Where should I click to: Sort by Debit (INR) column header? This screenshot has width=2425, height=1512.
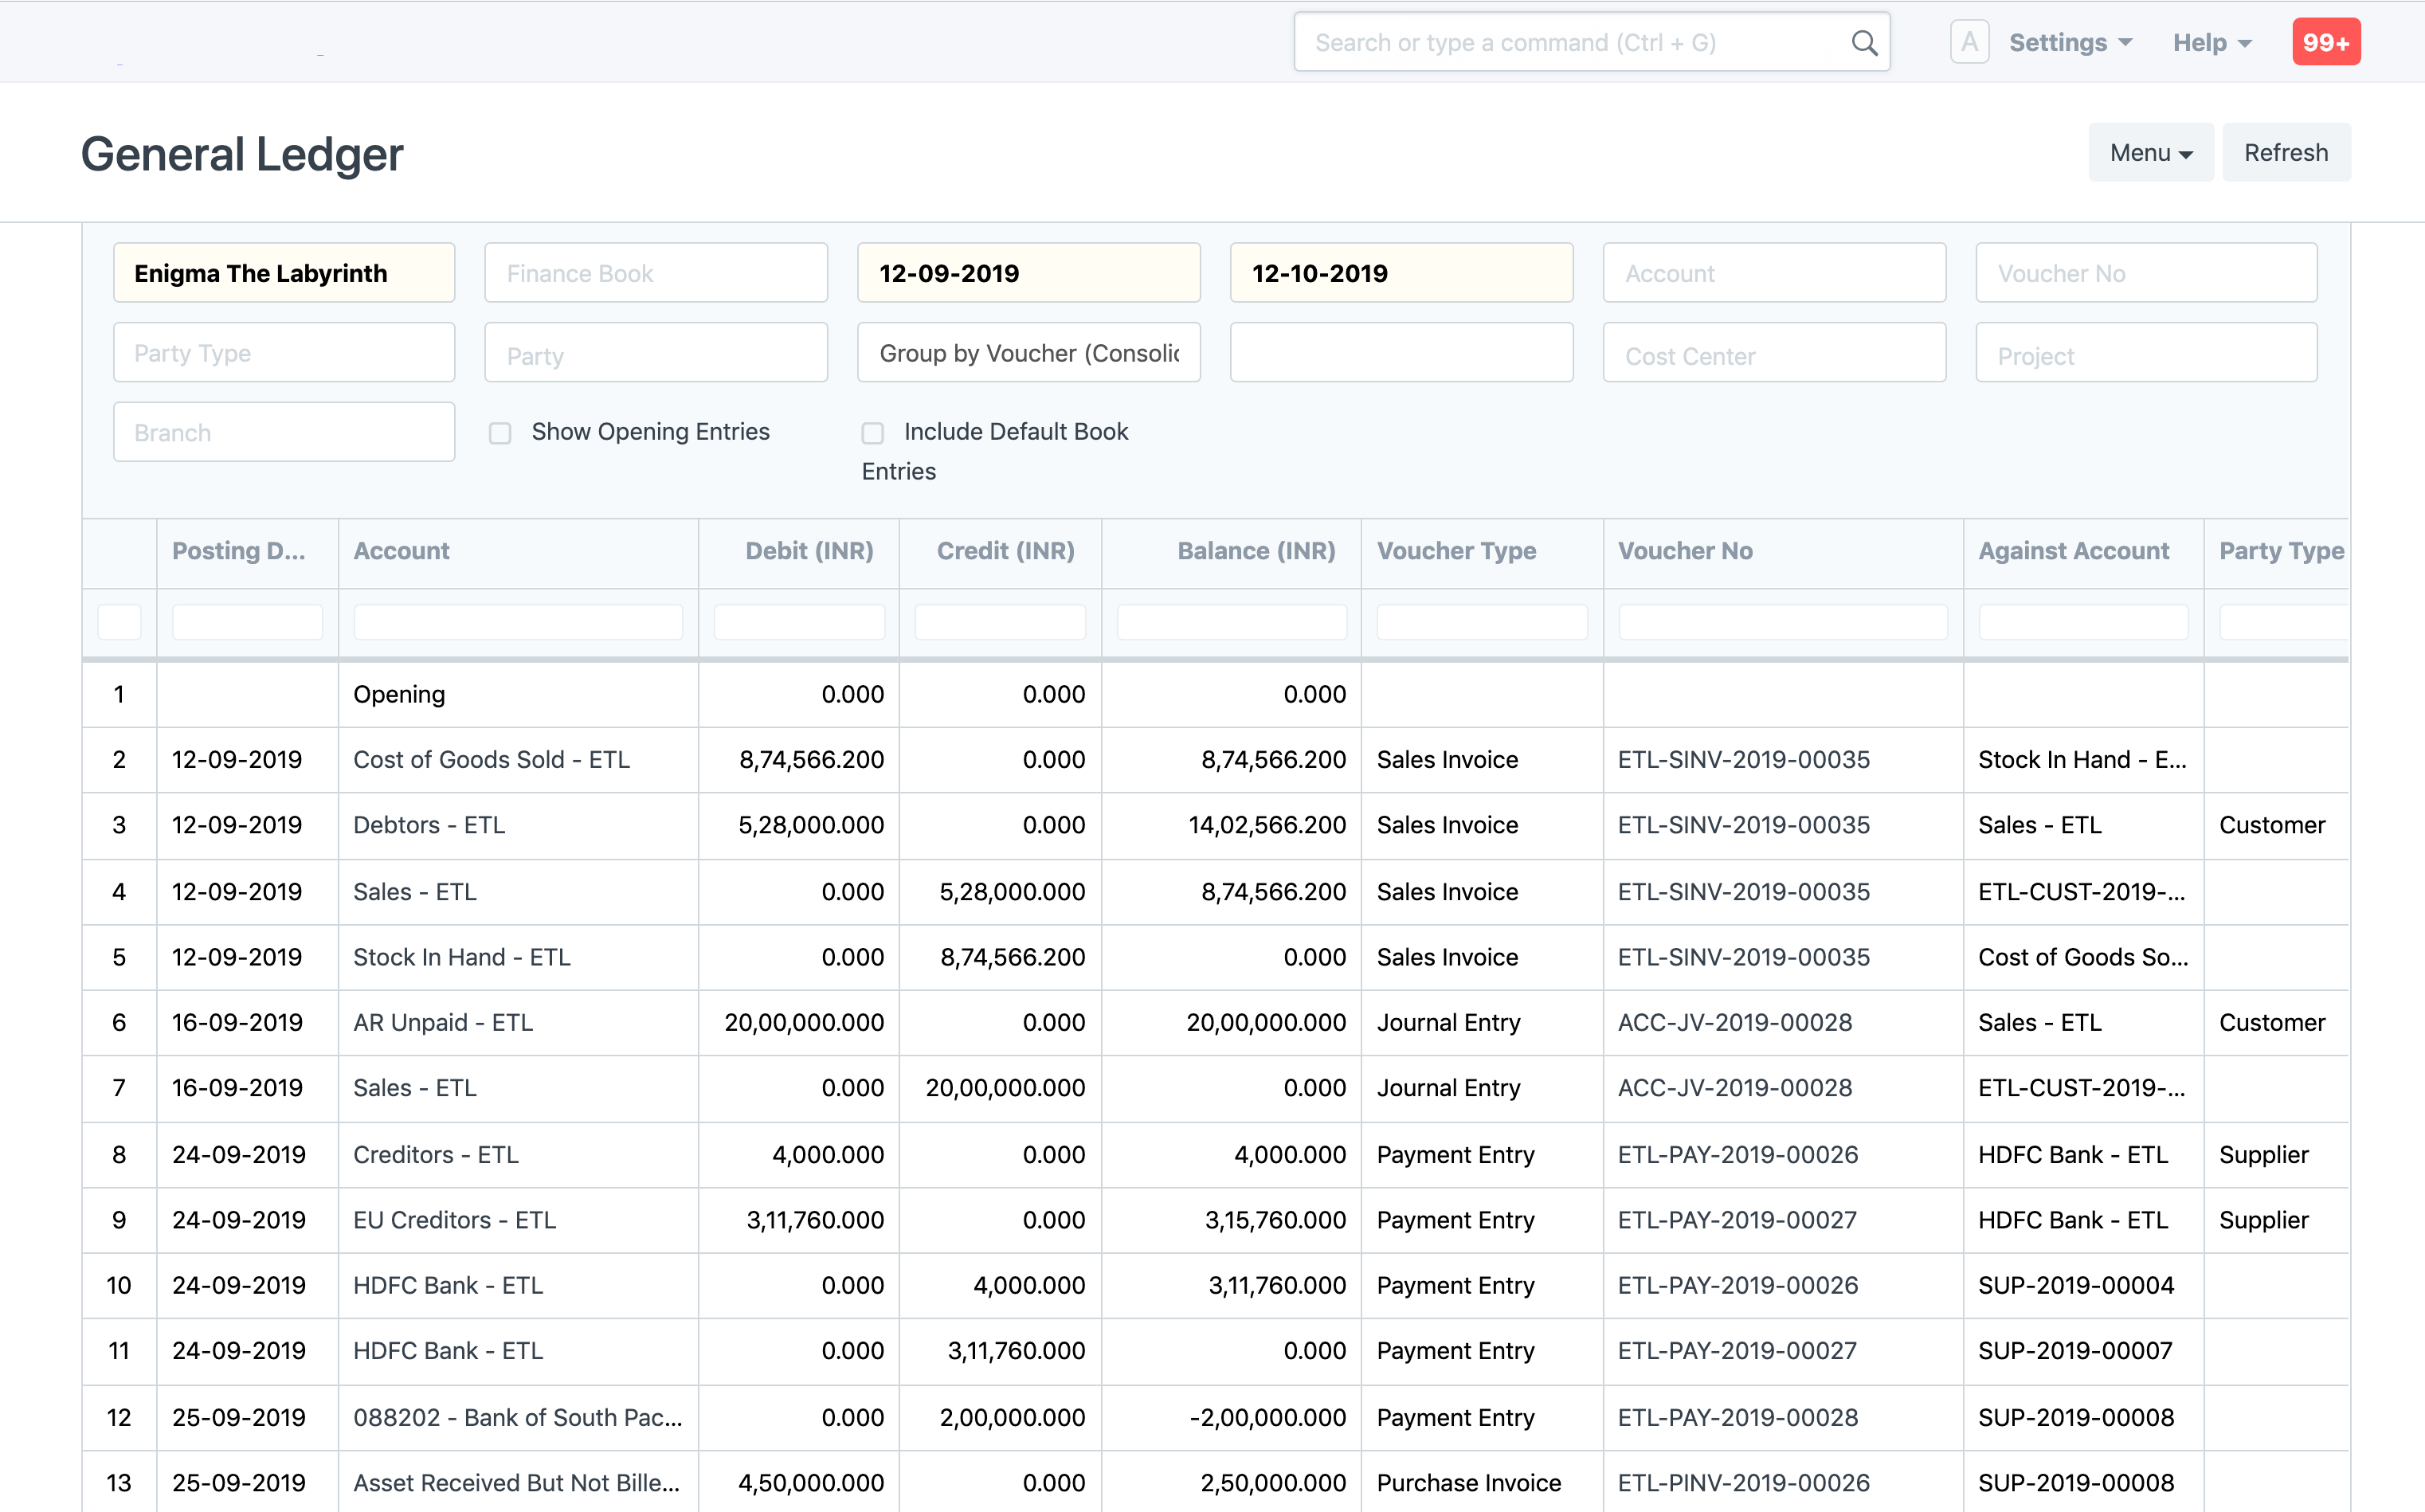click(809, 551)
